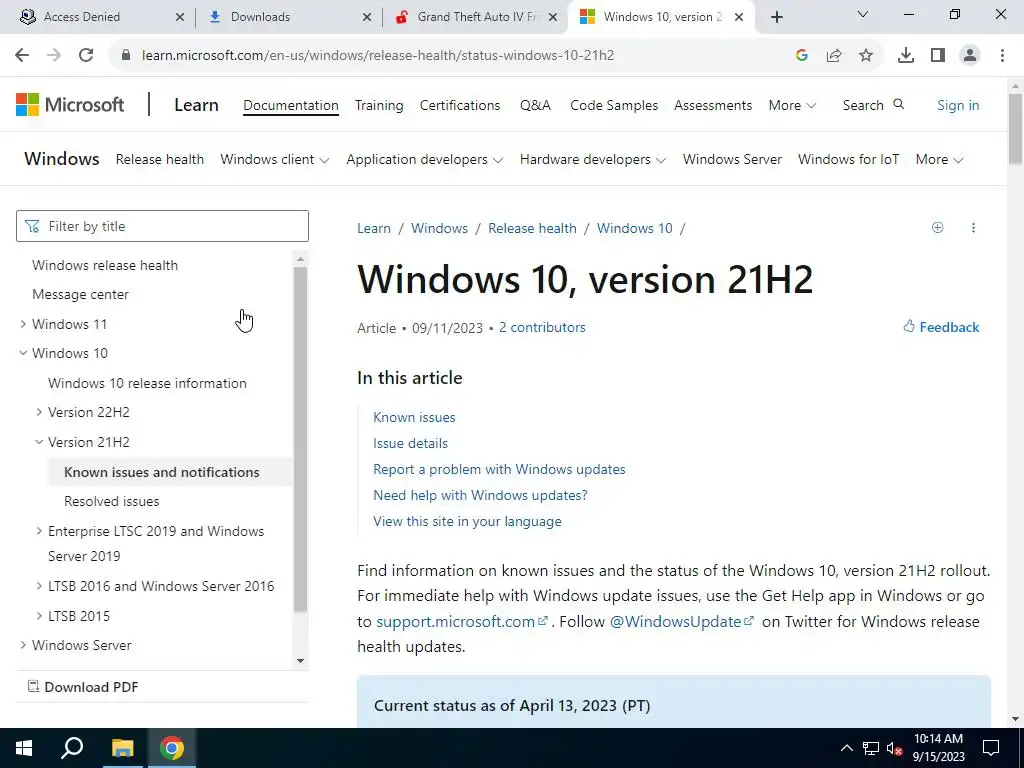The height and width of the screenshot is (768, 1024).
Task: Open taskbar search magnifier
Action: 72,748
